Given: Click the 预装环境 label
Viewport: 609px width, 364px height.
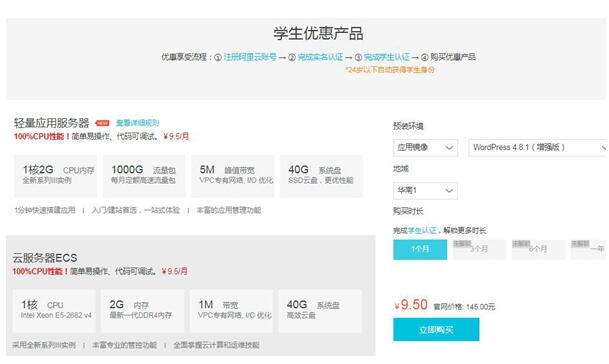Looking at the screenshot, I should 408,126.
